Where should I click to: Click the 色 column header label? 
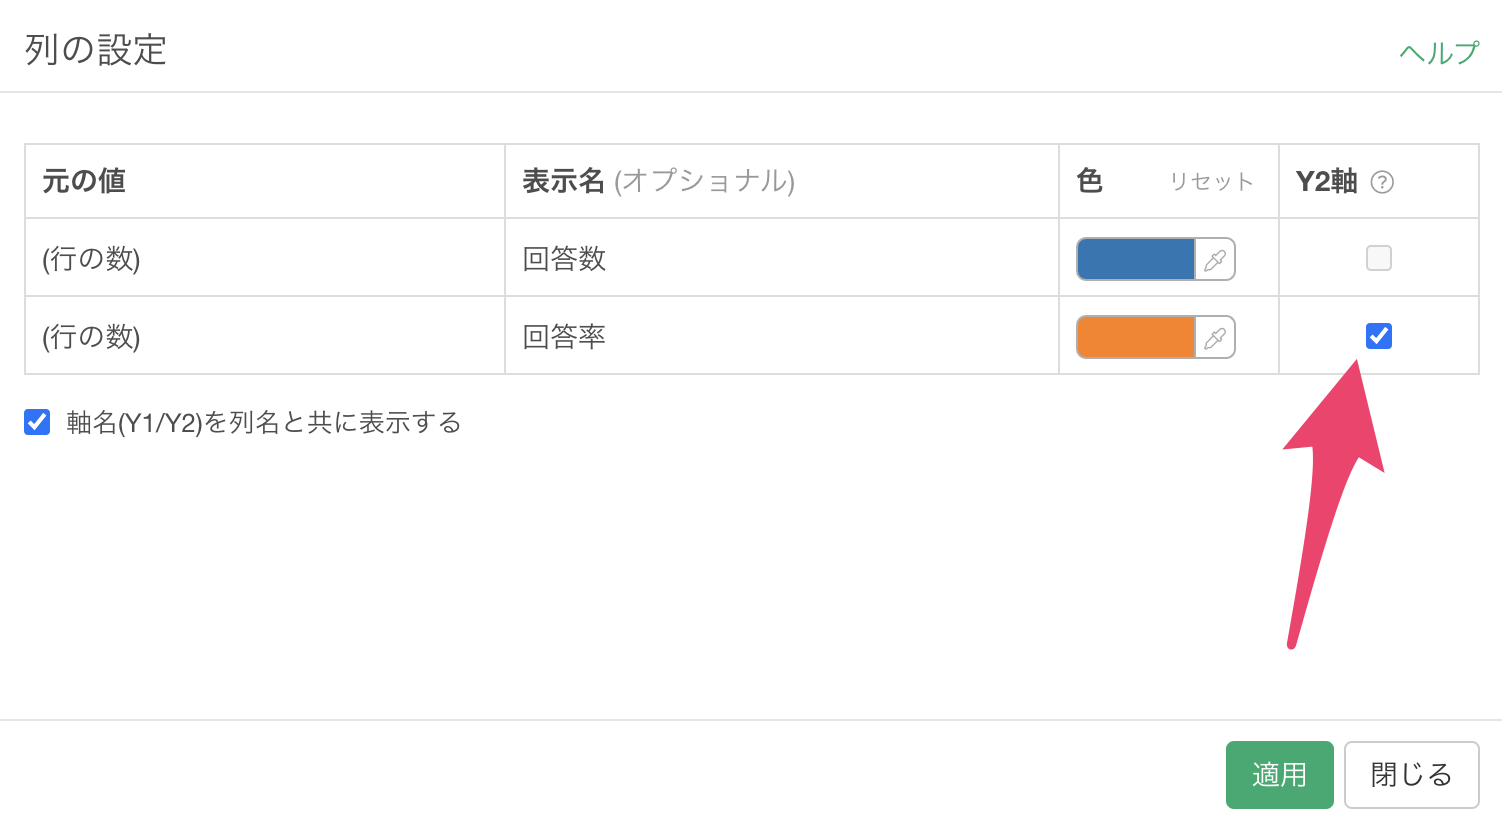pyautogui.click(x=1089, y=181)
